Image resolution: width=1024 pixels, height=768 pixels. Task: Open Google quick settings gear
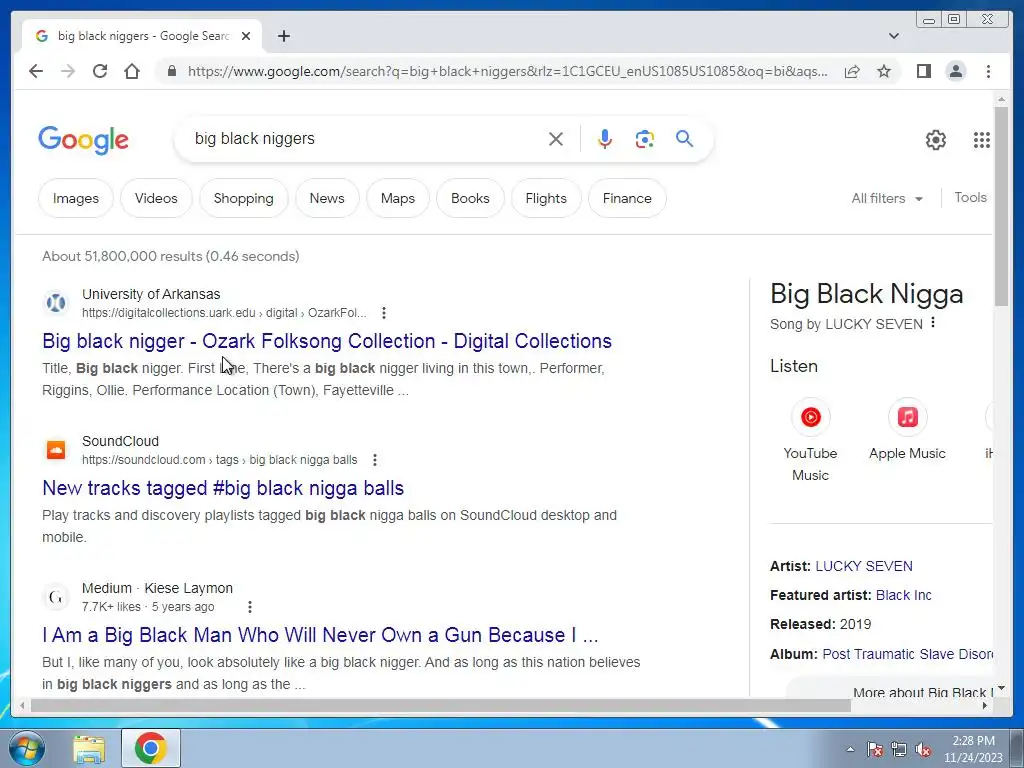tap(936, 140)
